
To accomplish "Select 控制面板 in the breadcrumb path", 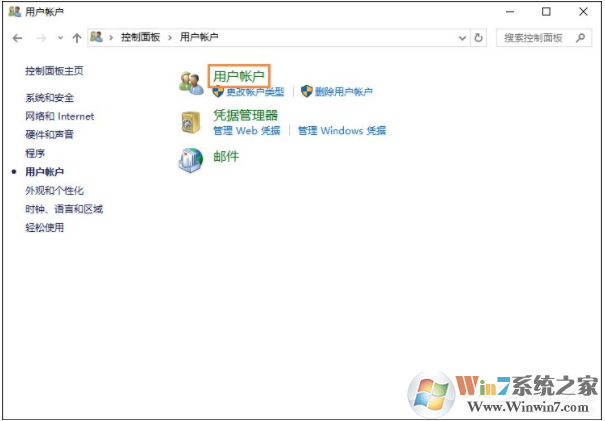I will click(x=140, y=37).
